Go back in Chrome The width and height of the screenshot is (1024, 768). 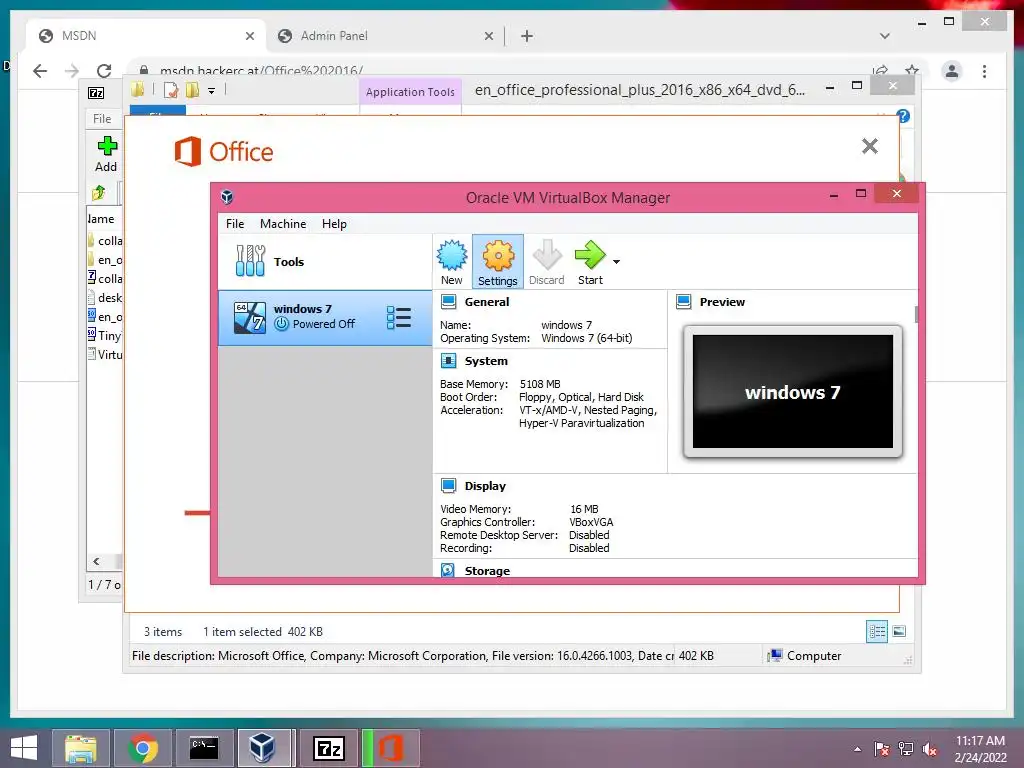[40, 71]
